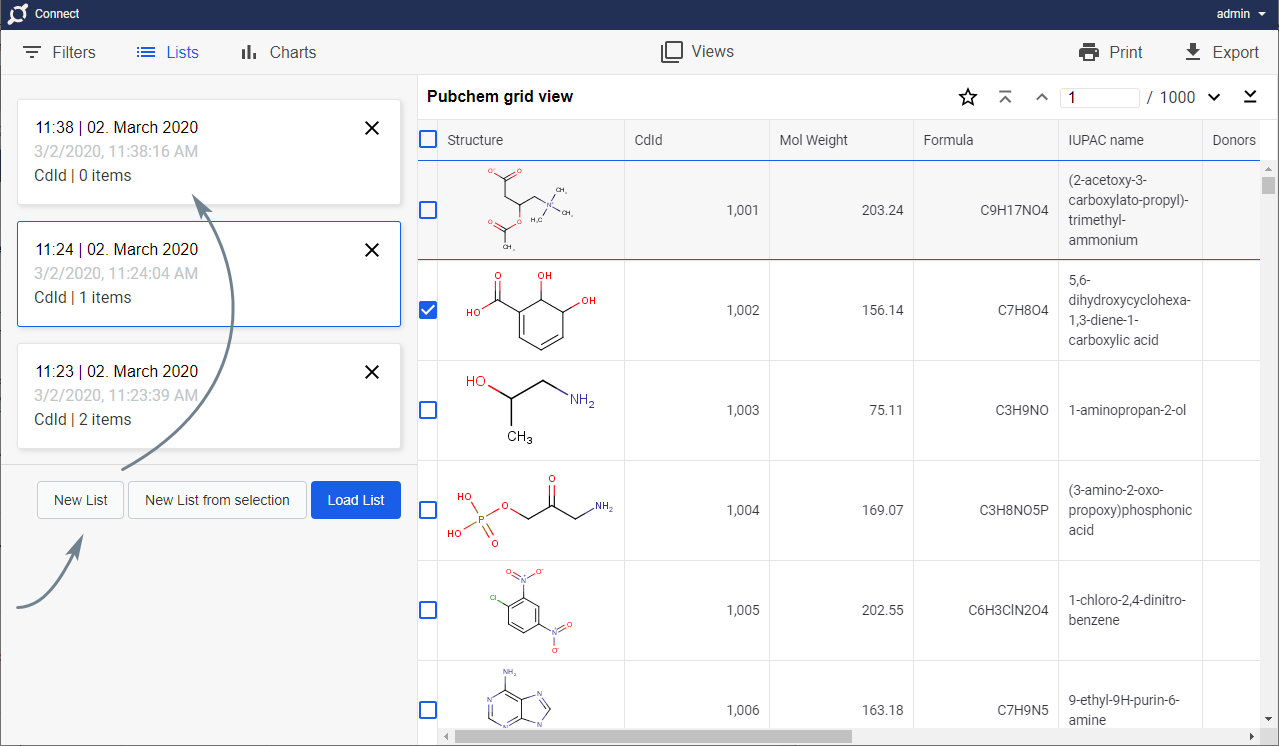1279x746 pixels.
Task: Remove the 11:23 list with X
Action: tap(372, 372)
